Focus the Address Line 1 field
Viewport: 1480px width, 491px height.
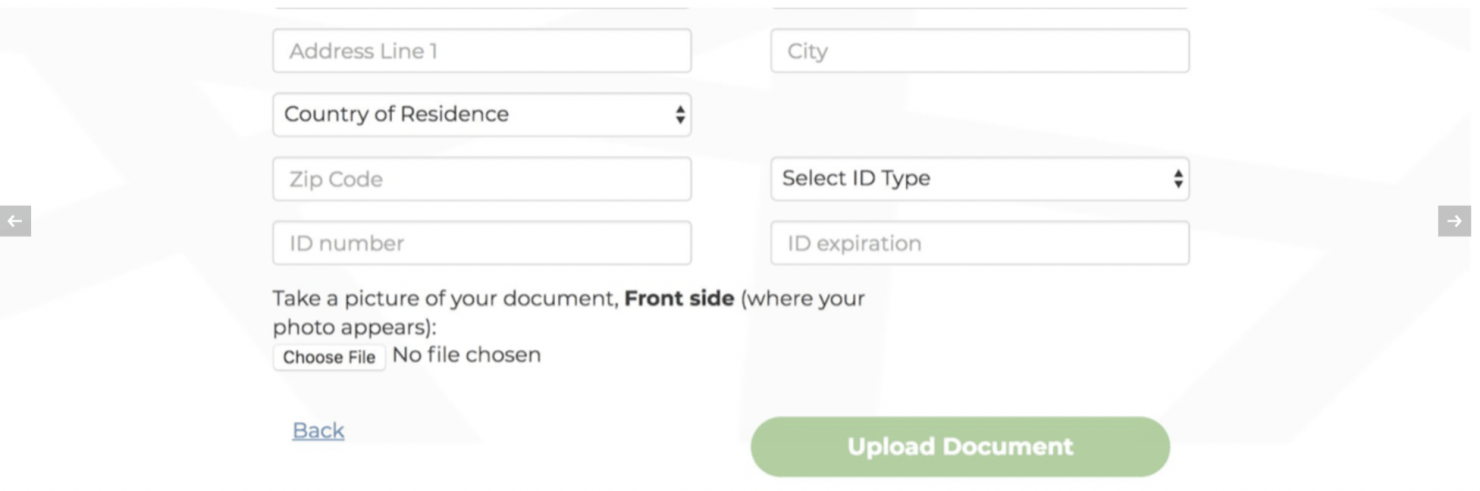coord(482,51)
